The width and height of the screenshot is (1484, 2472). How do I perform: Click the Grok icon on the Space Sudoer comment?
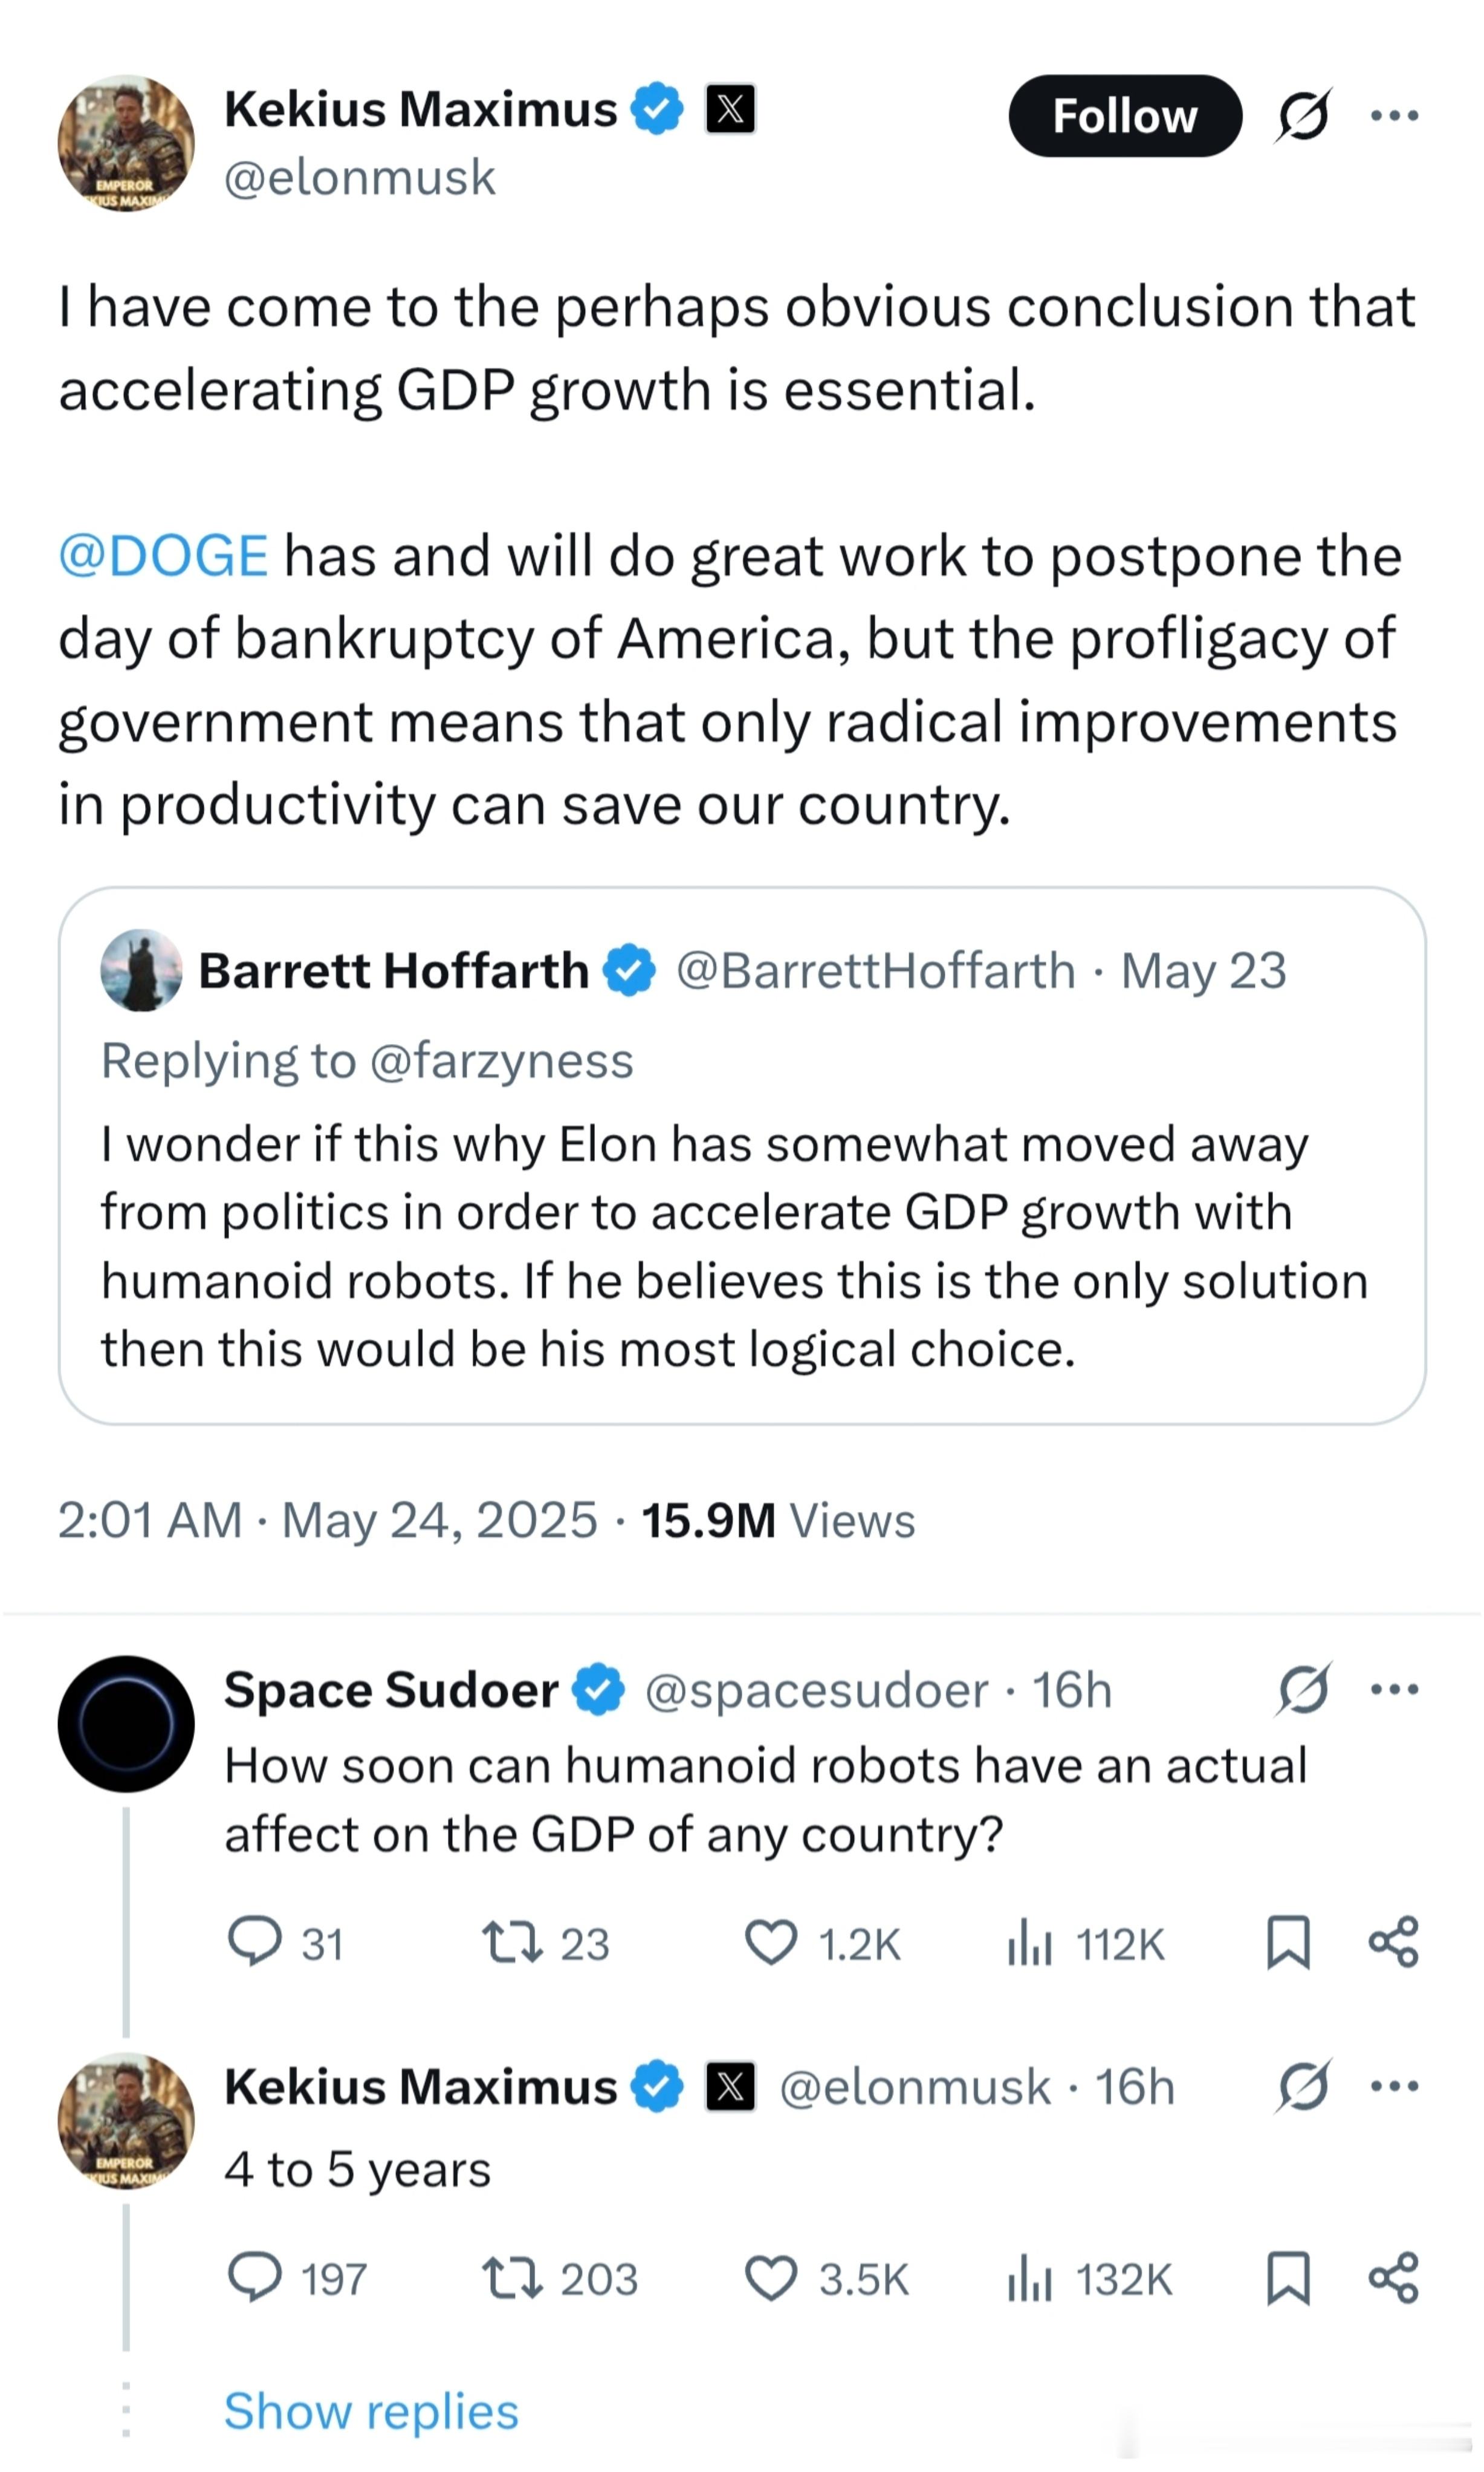tap(1303, 1689)
